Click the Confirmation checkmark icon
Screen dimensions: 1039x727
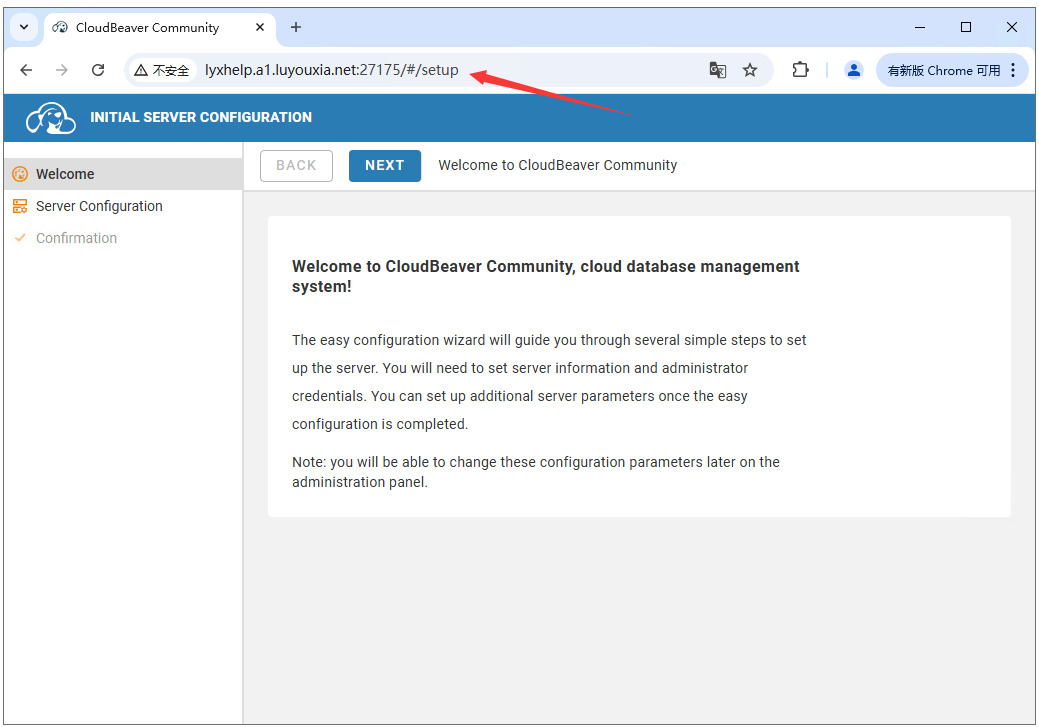pos(20,238)
